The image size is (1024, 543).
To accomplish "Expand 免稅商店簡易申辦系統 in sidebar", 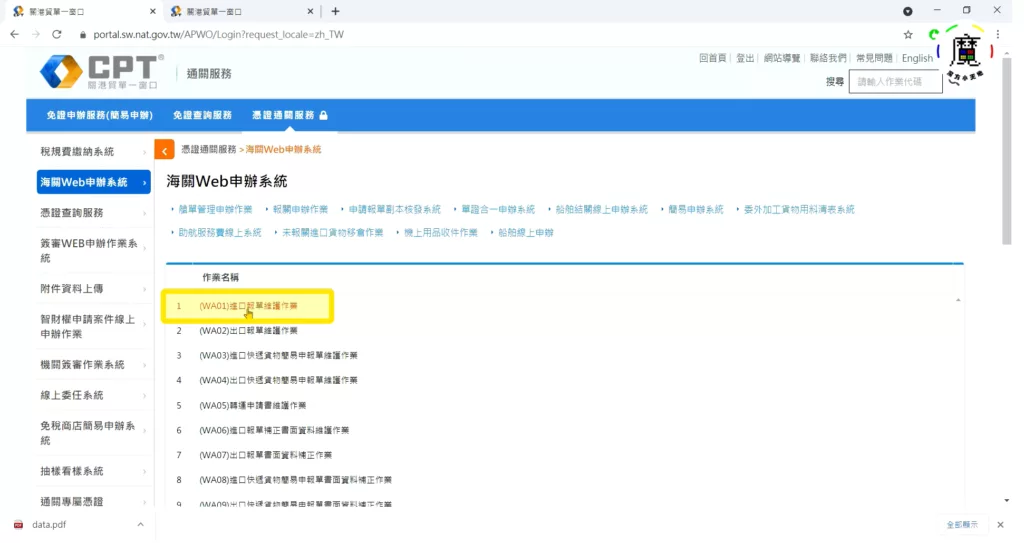I will pyautogui.click(x=93, y=433).
